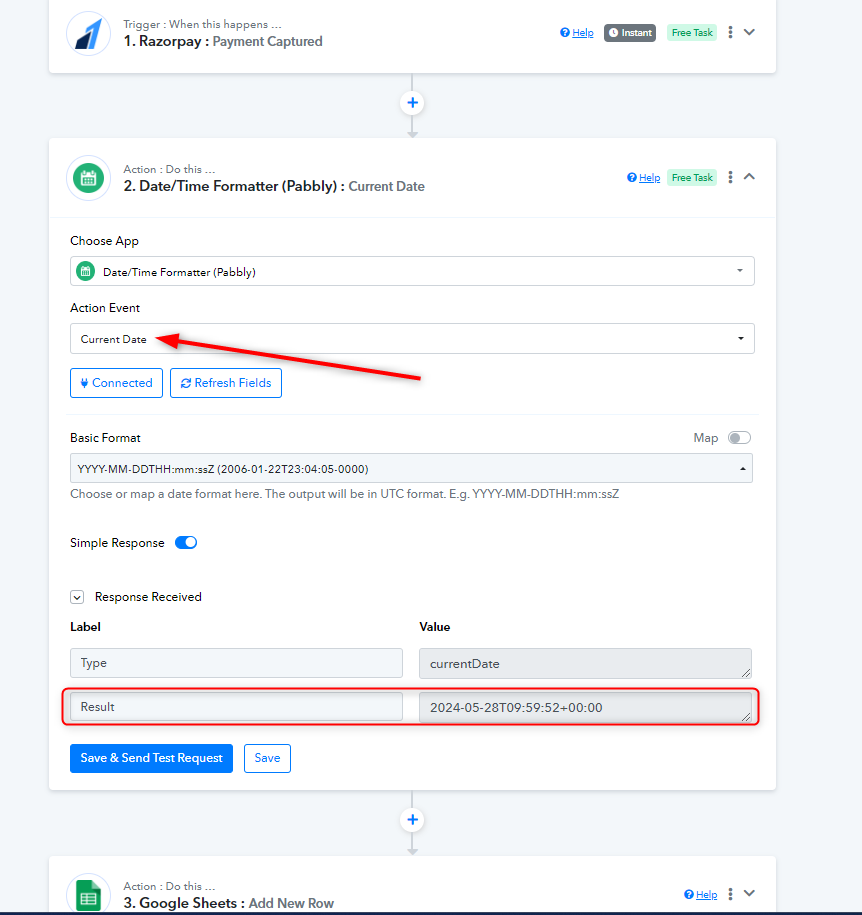Screen dimensions: 862x915
Task: Click the Result label field
Action: pos(236,707)
